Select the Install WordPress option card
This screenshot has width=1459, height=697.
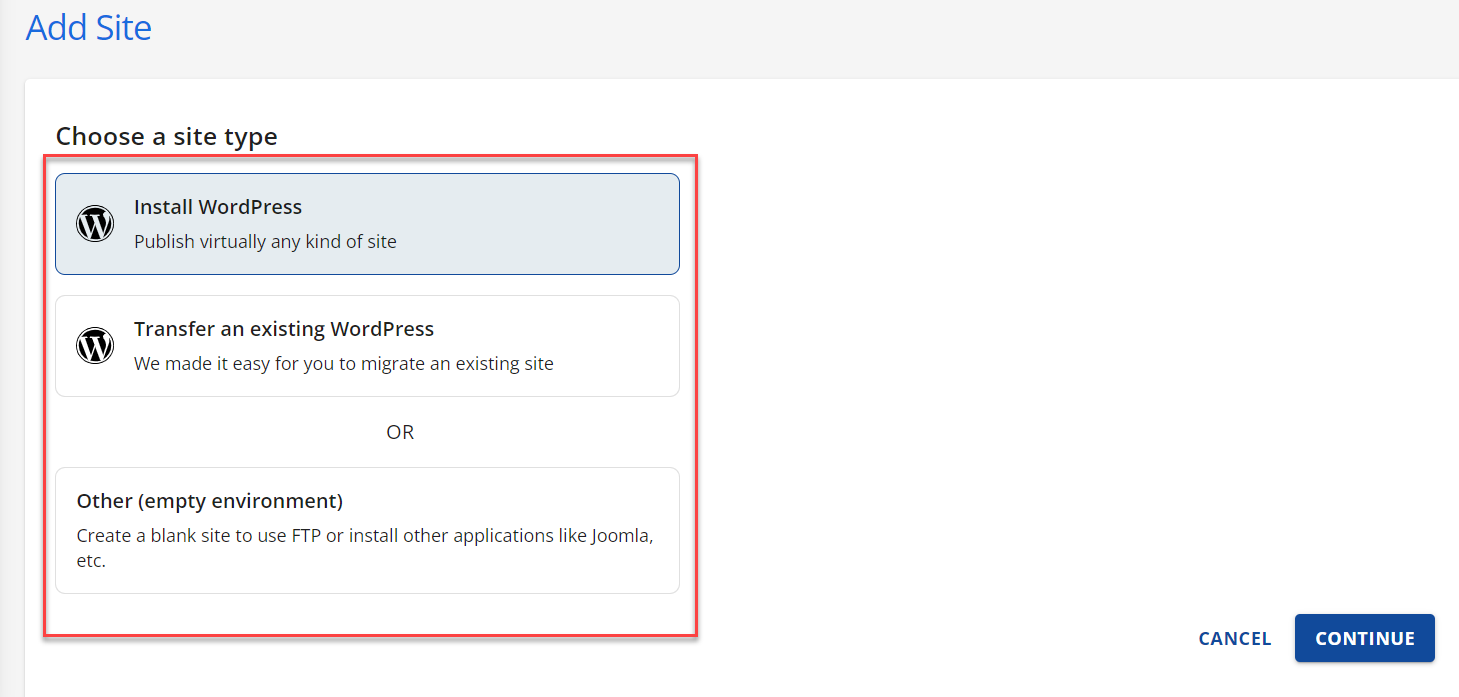(x=367, y=224)
